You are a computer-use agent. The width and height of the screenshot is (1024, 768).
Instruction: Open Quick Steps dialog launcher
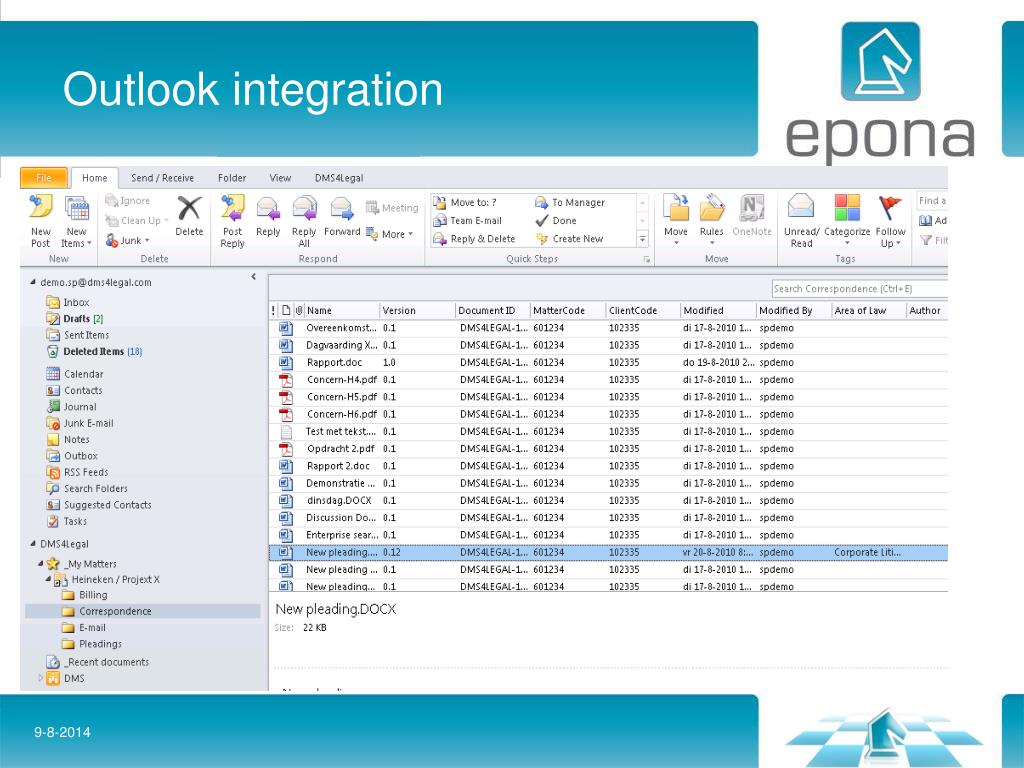pyautogui.click(x=647, y=259)
